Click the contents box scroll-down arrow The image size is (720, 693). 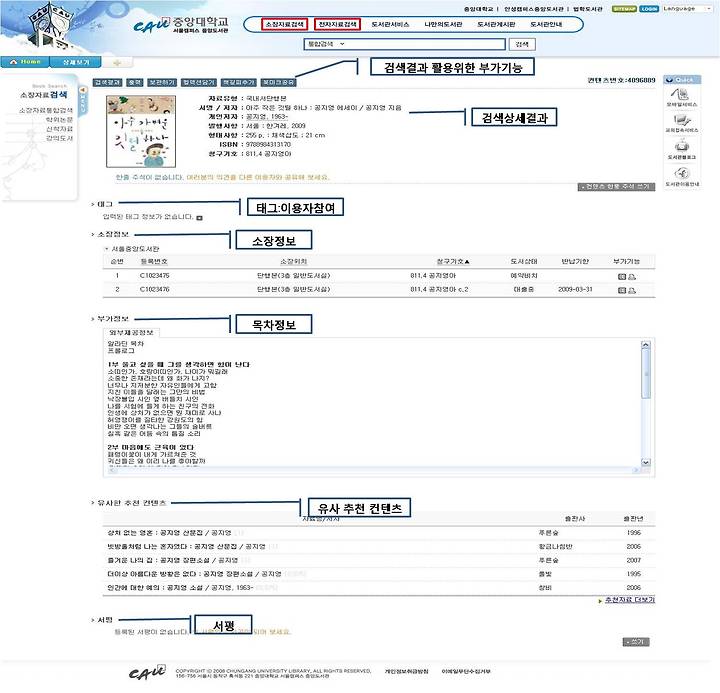pyautogui.click(x=646, y=462)
